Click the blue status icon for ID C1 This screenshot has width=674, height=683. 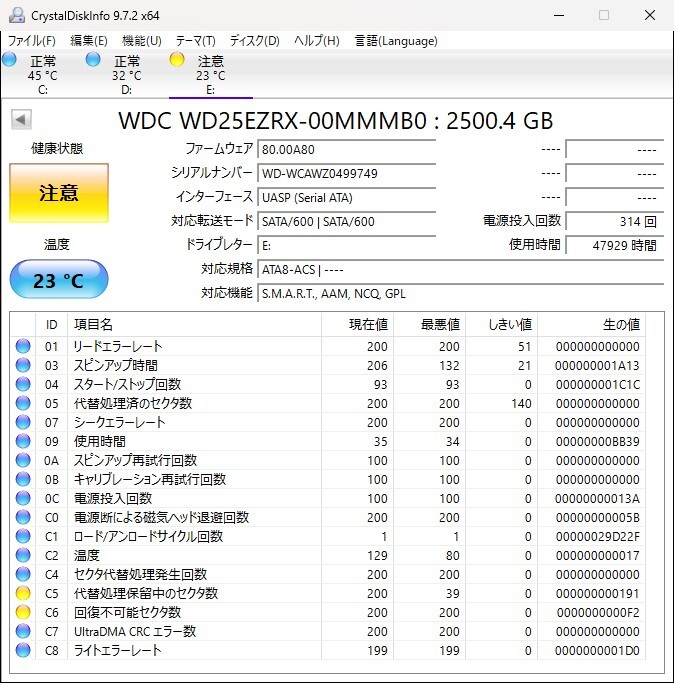coord(23,536)
